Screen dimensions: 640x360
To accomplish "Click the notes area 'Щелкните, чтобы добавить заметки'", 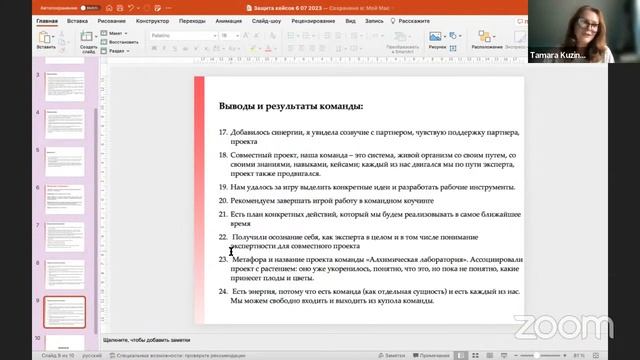I will [147, 340].
